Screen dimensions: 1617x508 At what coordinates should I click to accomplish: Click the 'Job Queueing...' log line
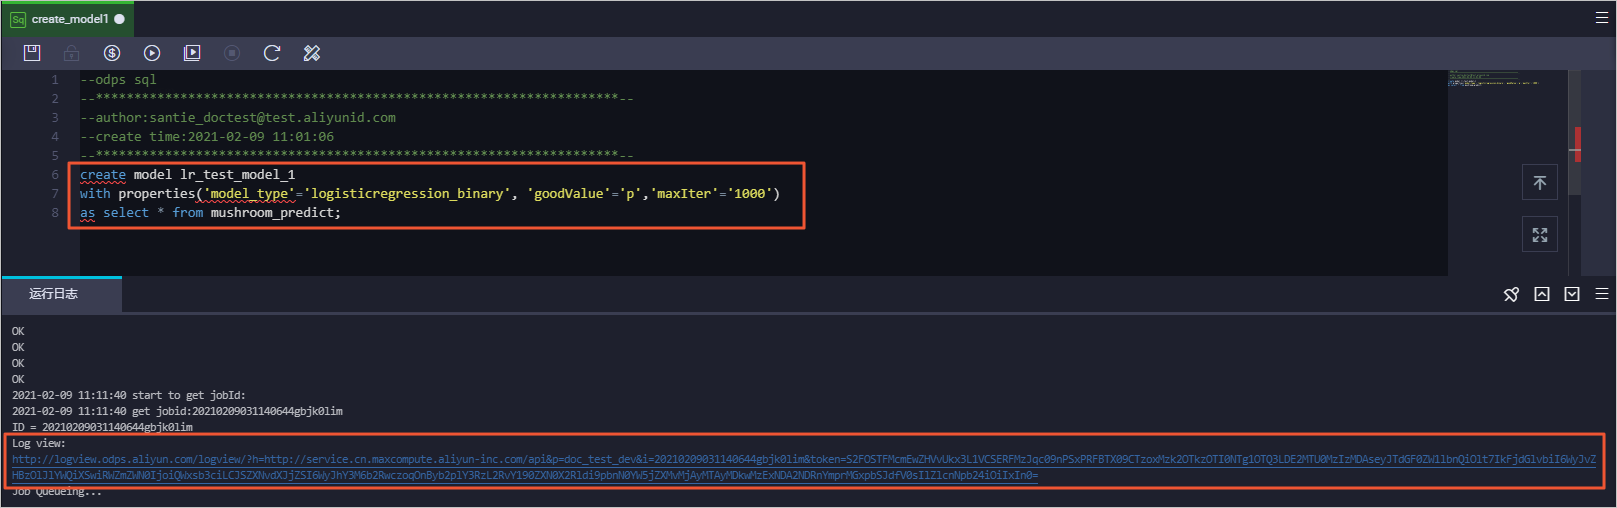coord(57,491)
